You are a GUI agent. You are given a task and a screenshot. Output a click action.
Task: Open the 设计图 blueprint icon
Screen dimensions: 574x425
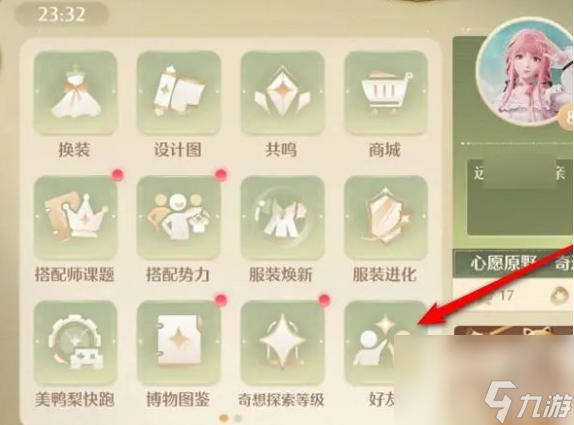pyautogui.click(x=179, y=93)
